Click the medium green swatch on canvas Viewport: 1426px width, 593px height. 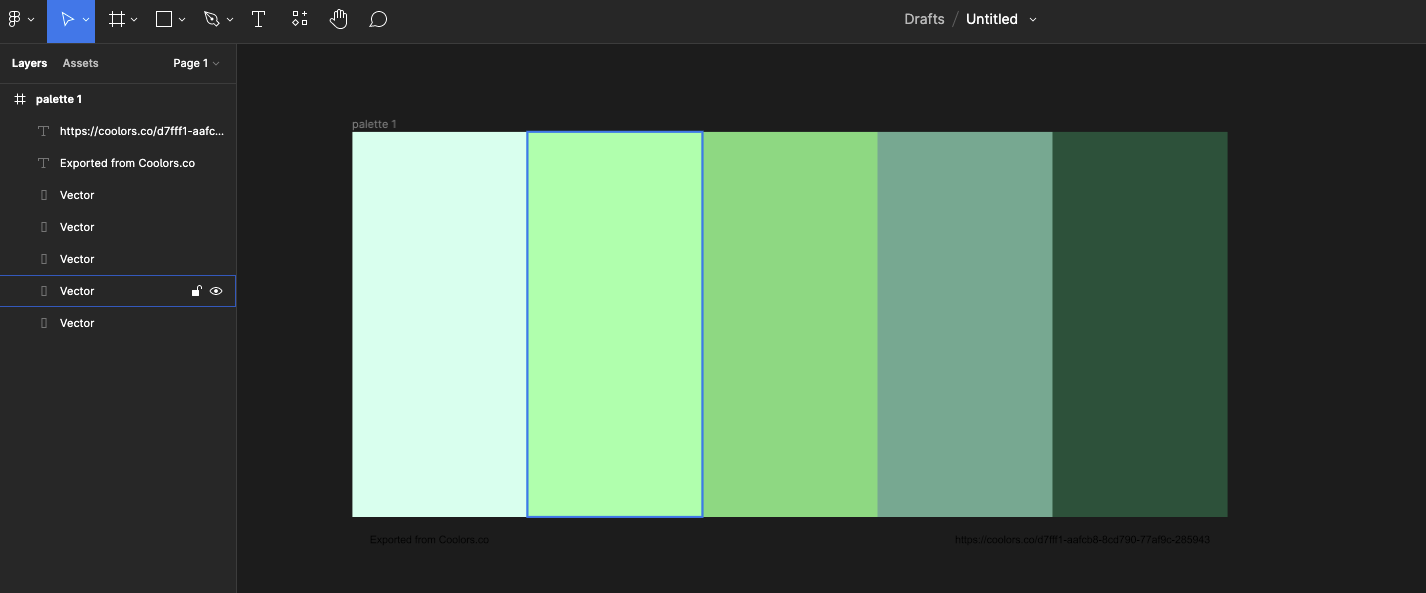click(x=790, y=324)
